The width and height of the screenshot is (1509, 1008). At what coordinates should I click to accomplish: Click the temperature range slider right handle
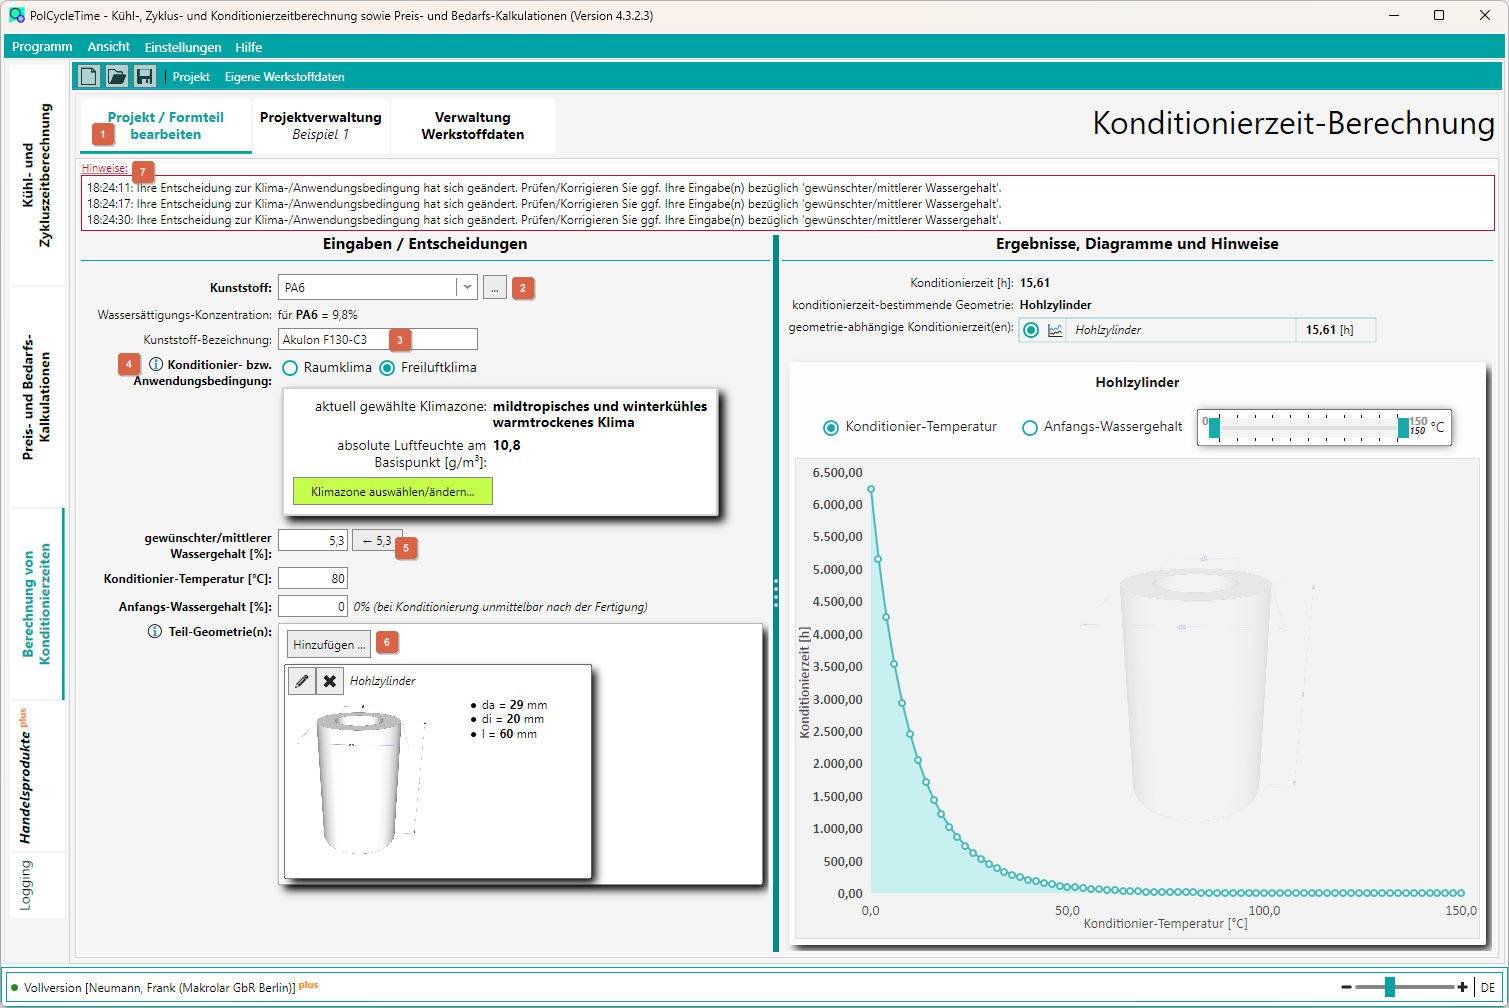pyautogui.click(x=1403, y=428)
